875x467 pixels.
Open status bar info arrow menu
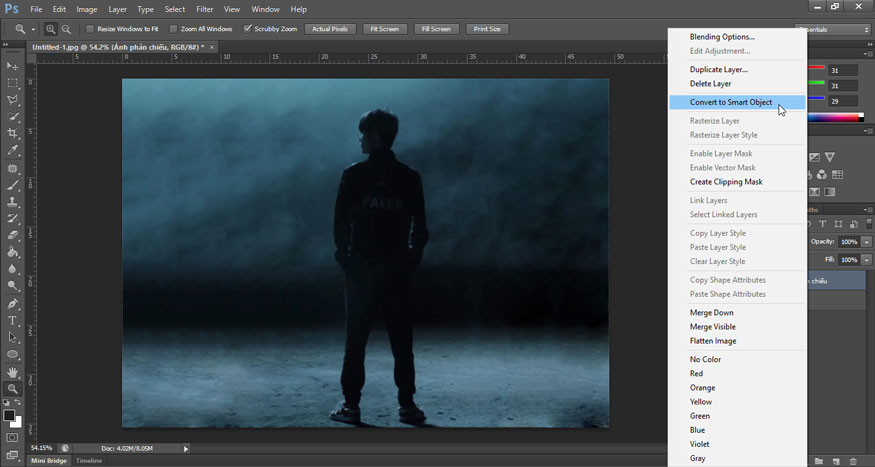coord(186,449)
